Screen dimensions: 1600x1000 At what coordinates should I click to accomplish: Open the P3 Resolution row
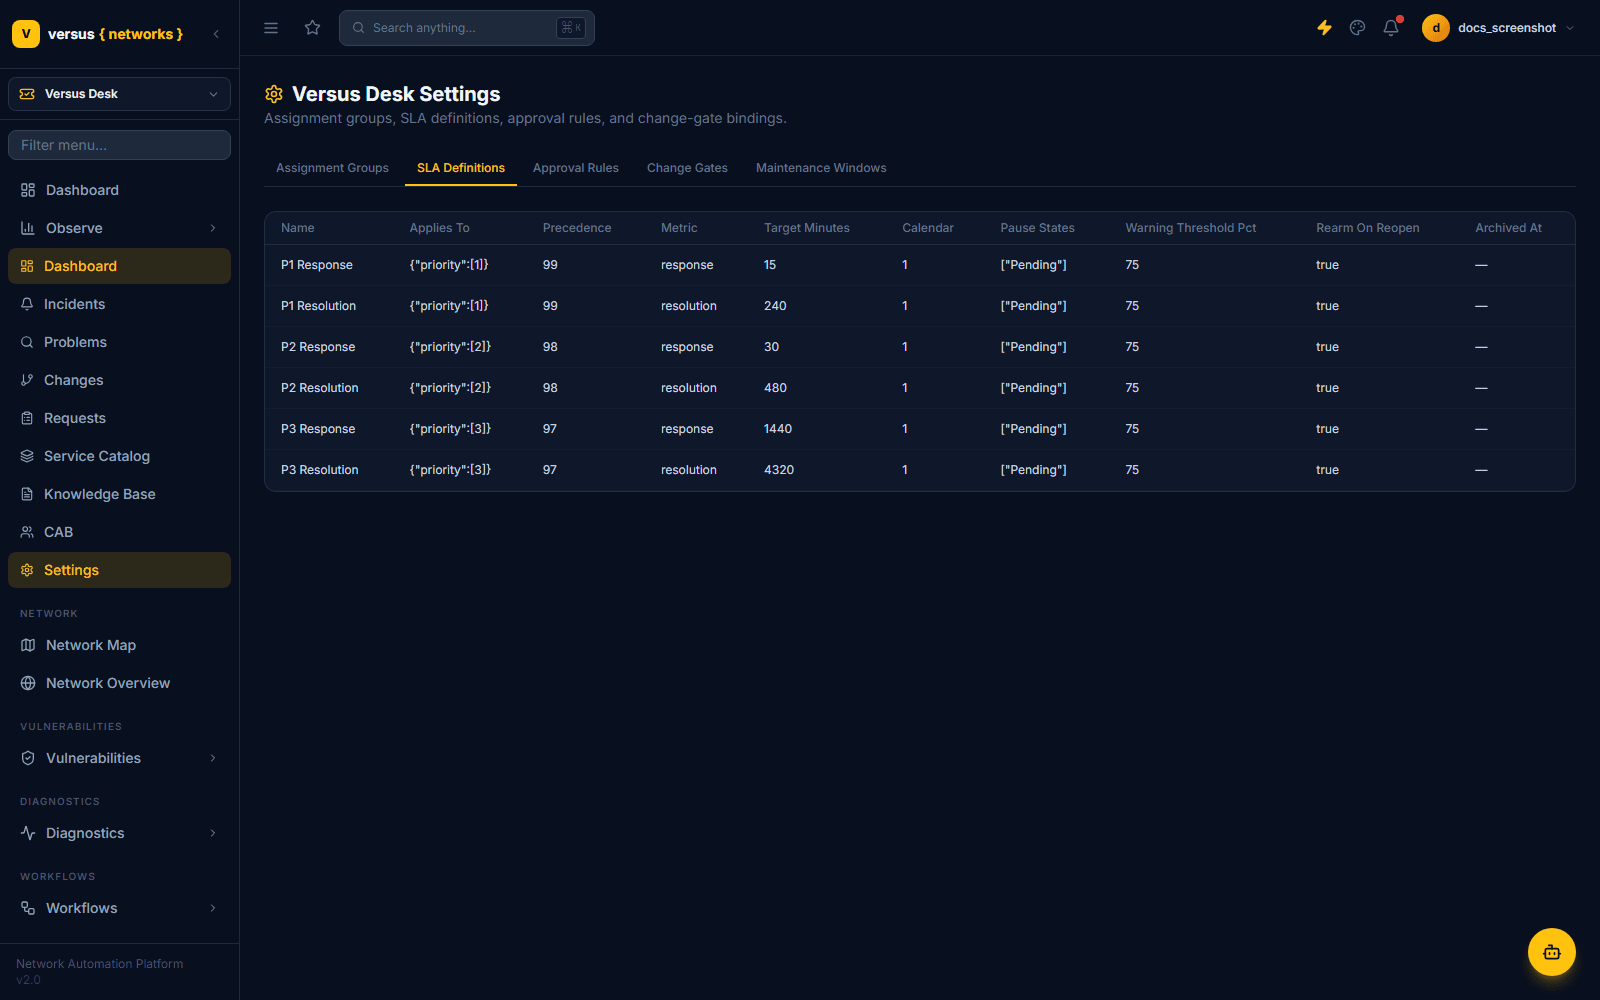(920, 470)
